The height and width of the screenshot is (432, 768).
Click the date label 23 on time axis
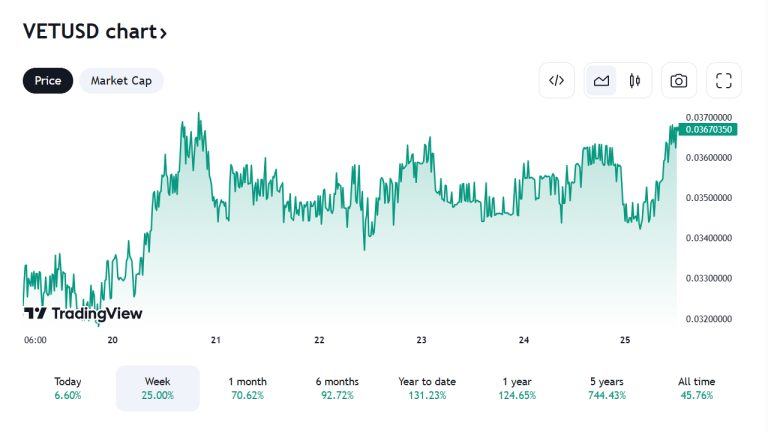coord(422,340)
